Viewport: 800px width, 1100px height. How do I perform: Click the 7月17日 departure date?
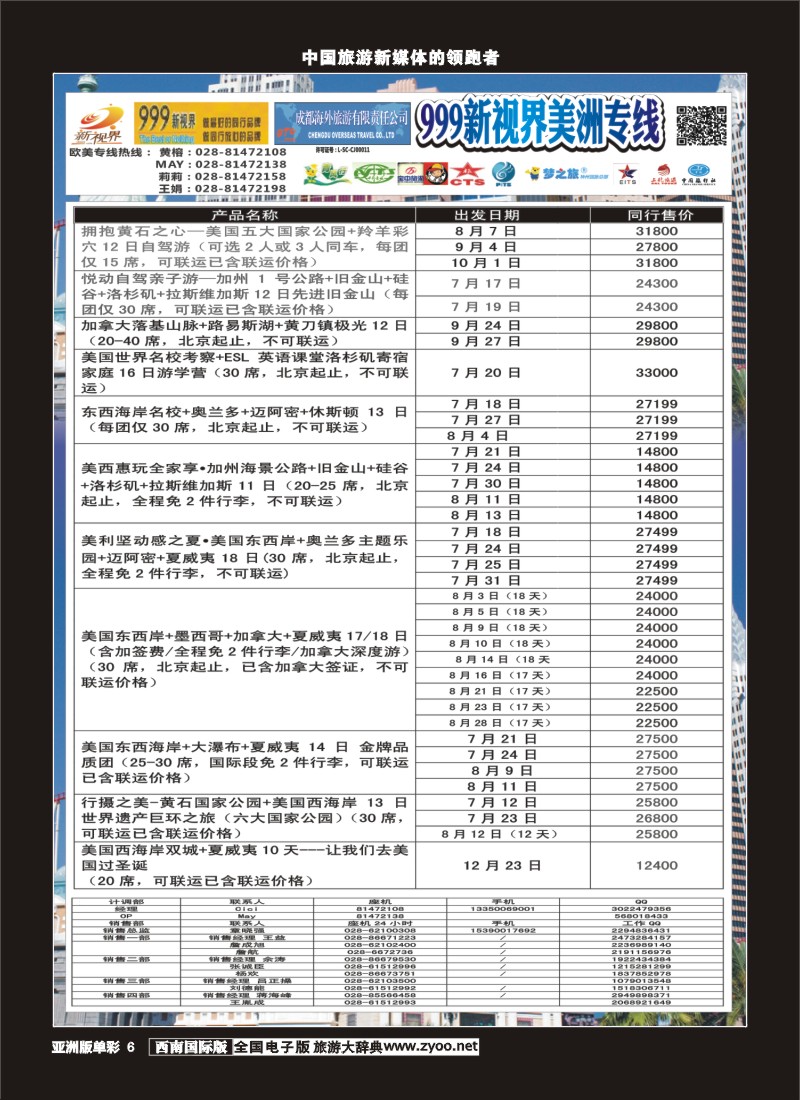point(486,283)
